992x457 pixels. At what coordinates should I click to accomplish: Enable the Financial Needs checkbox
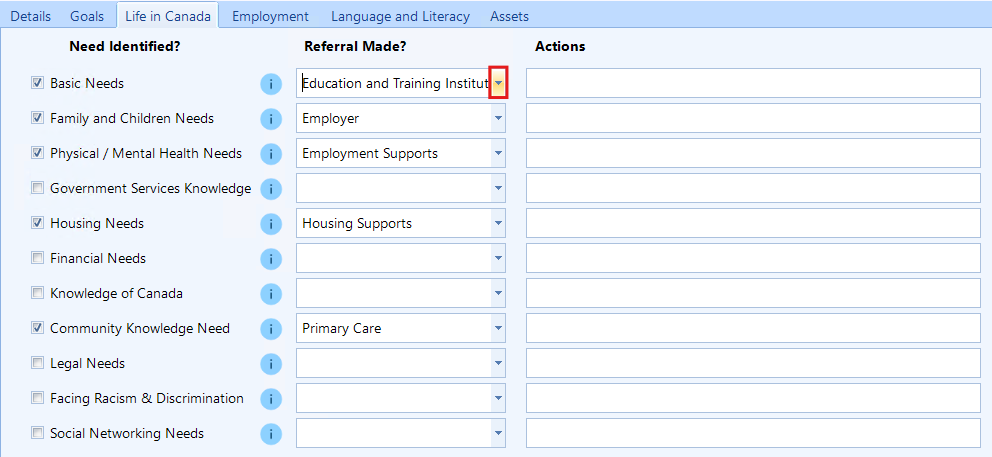(38, 259)
